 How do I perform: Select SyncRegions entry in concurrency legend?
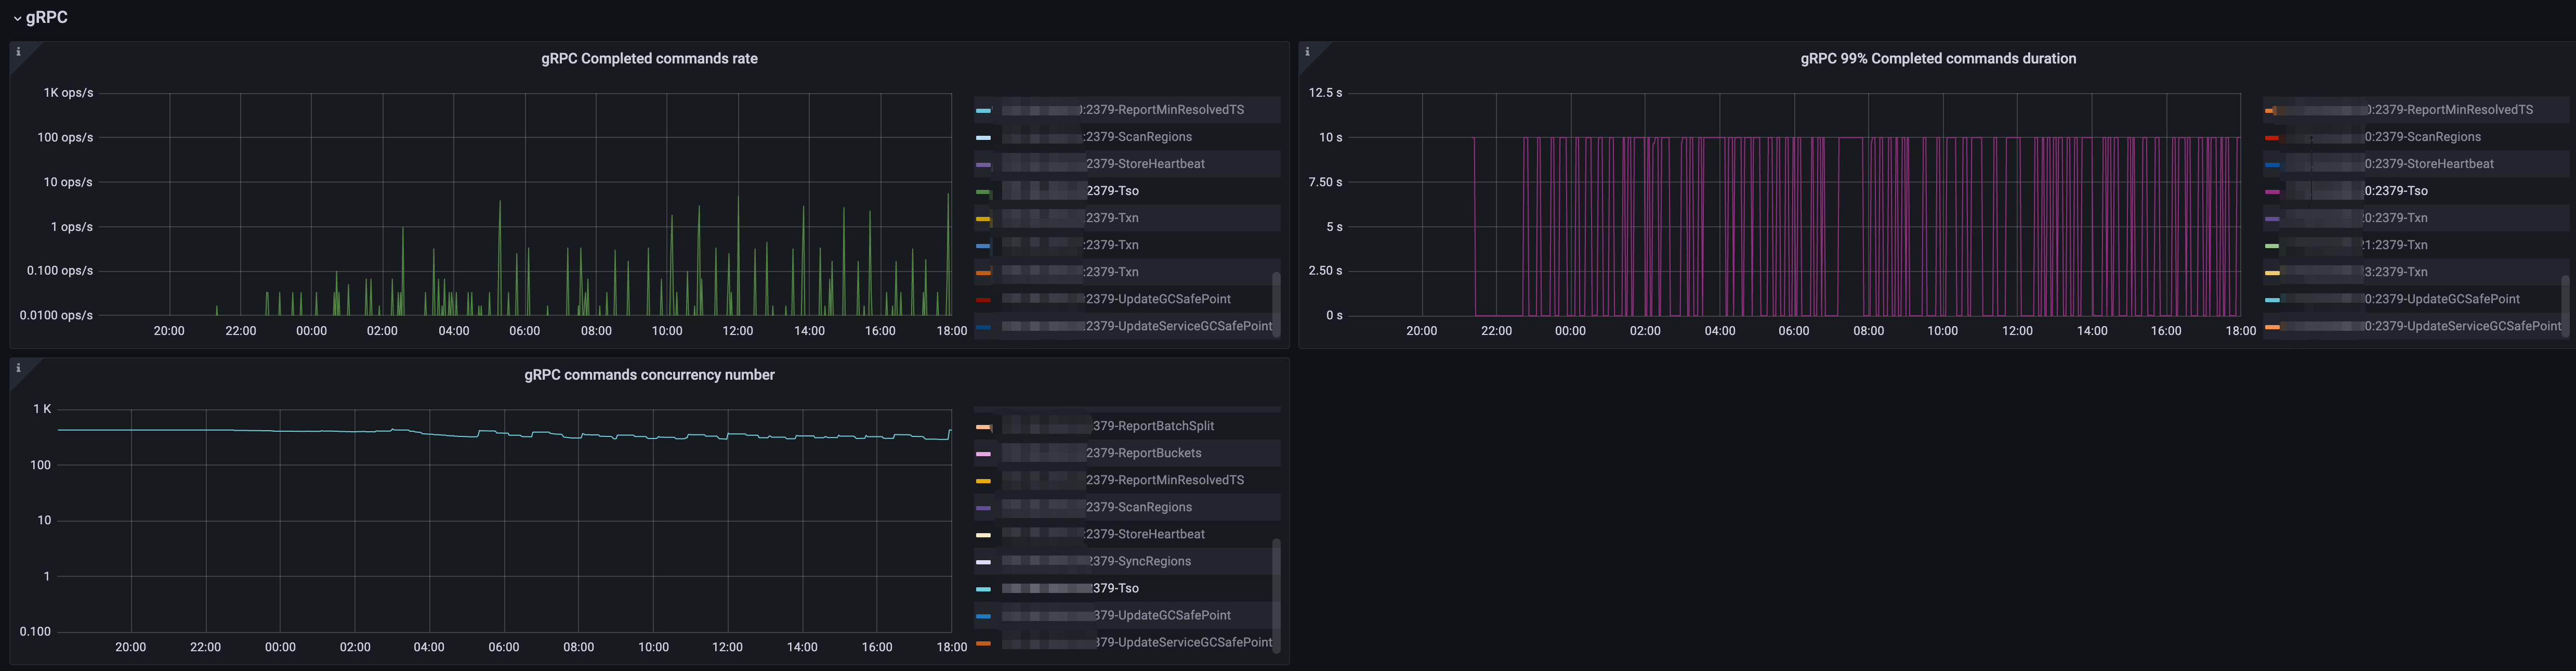point(1139,561)
